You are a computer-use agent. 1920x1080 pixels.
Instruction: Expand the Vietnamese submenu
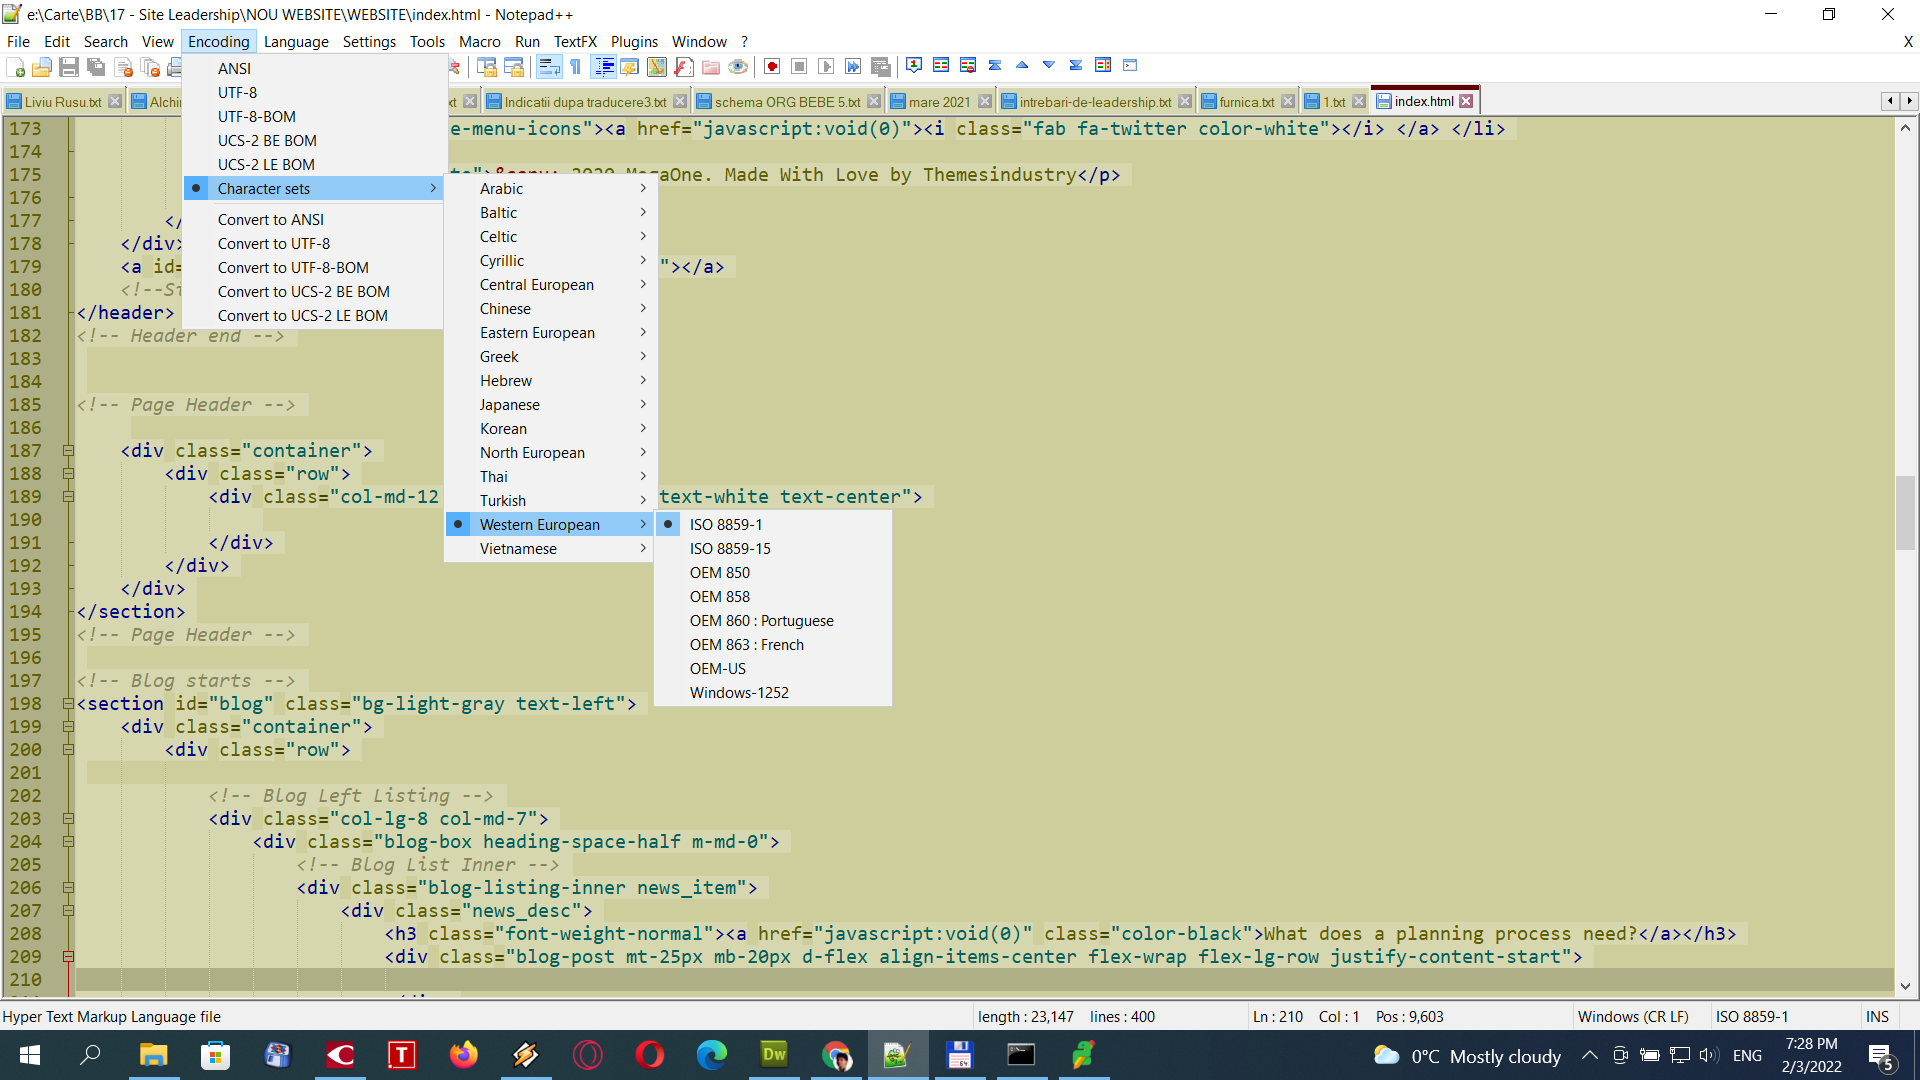click(549, 548)
